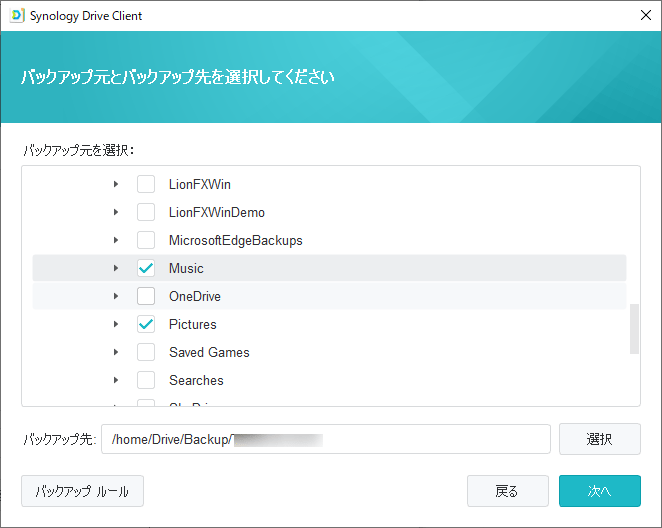Select the Music row label

pos(186,268)
